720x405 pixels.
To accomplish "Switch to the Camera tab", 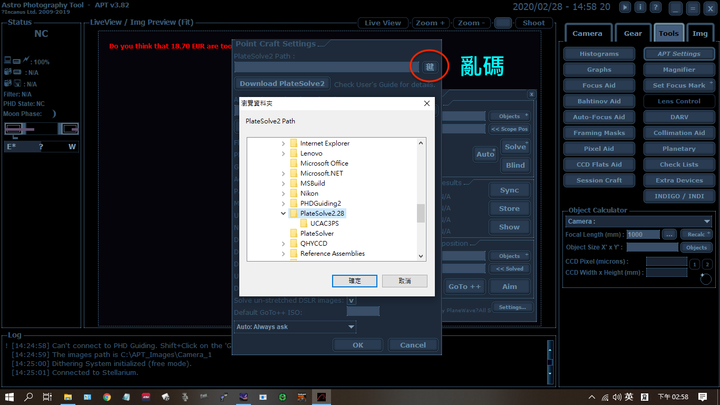I will [x=587, y=33].
